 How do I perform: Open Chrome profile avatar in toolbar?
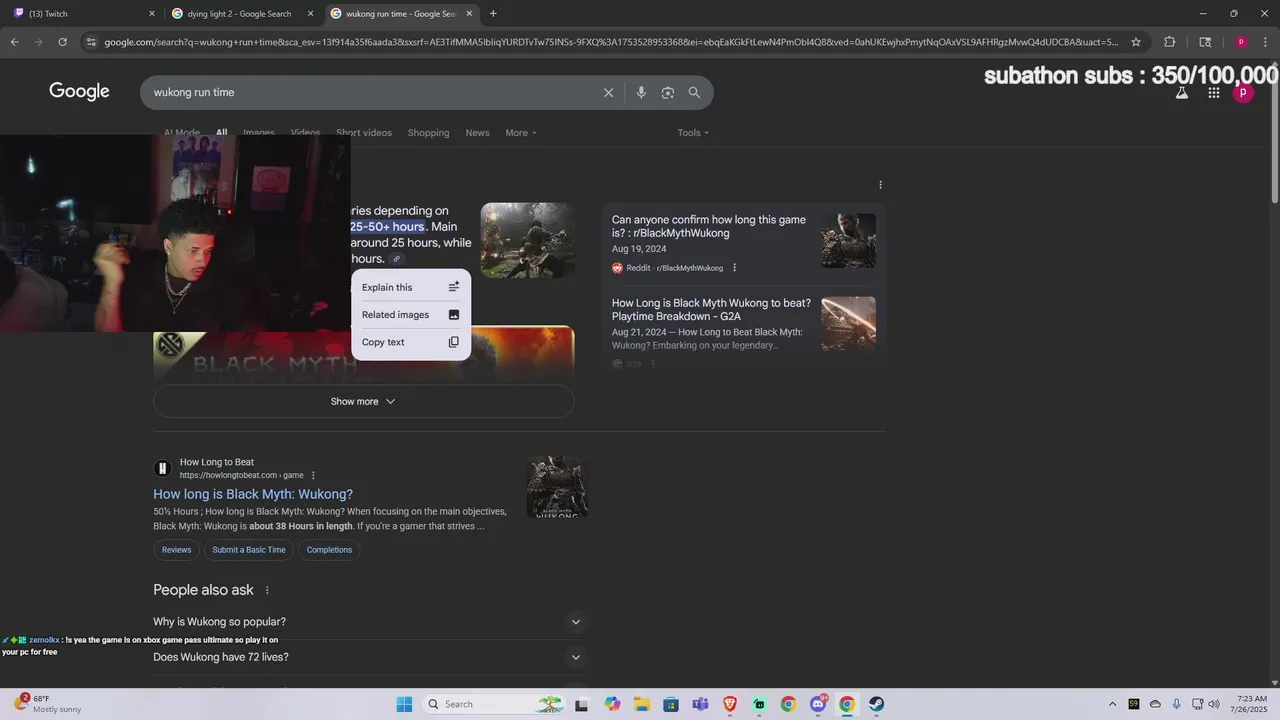coord(1241,42)
